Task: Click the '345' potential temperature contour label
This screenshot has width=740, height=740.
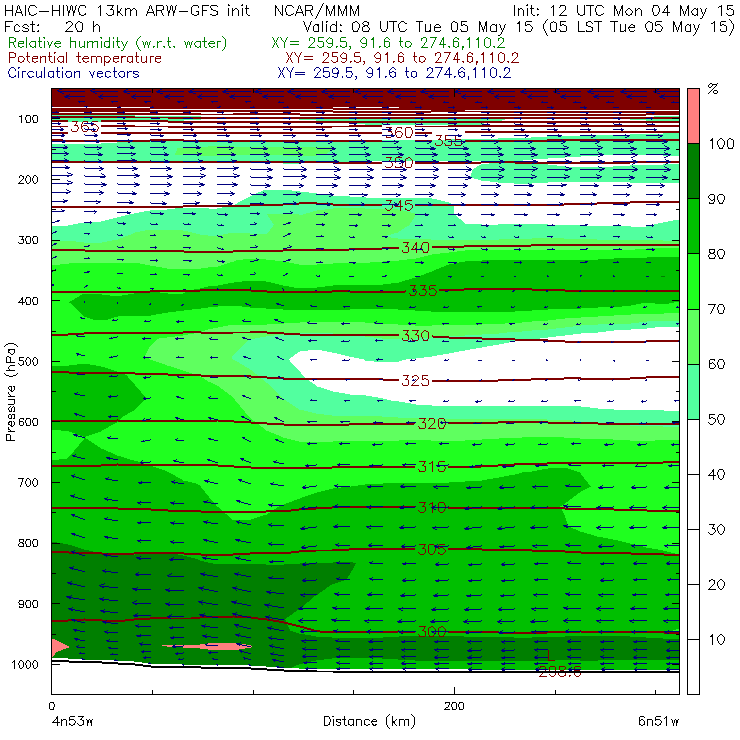Action: coord(399,205)
